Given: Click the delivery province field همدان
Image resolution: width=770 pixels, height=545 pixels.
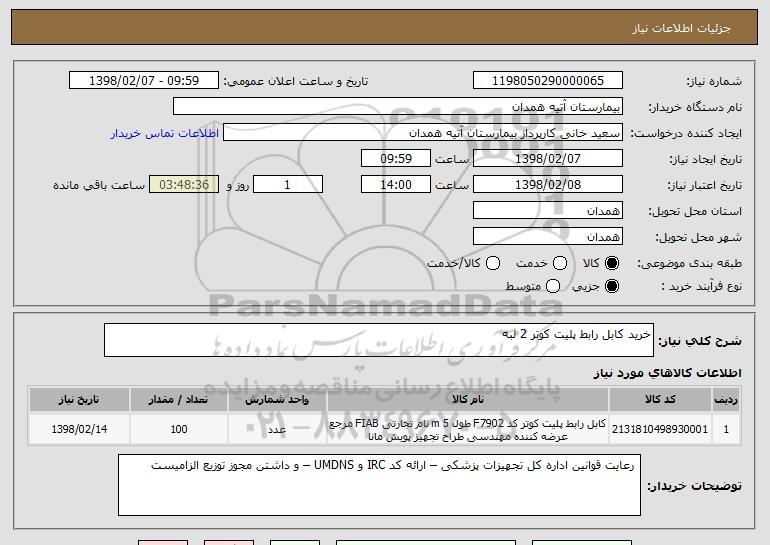Looking at the screenshot, I should [x=548, y=211].
